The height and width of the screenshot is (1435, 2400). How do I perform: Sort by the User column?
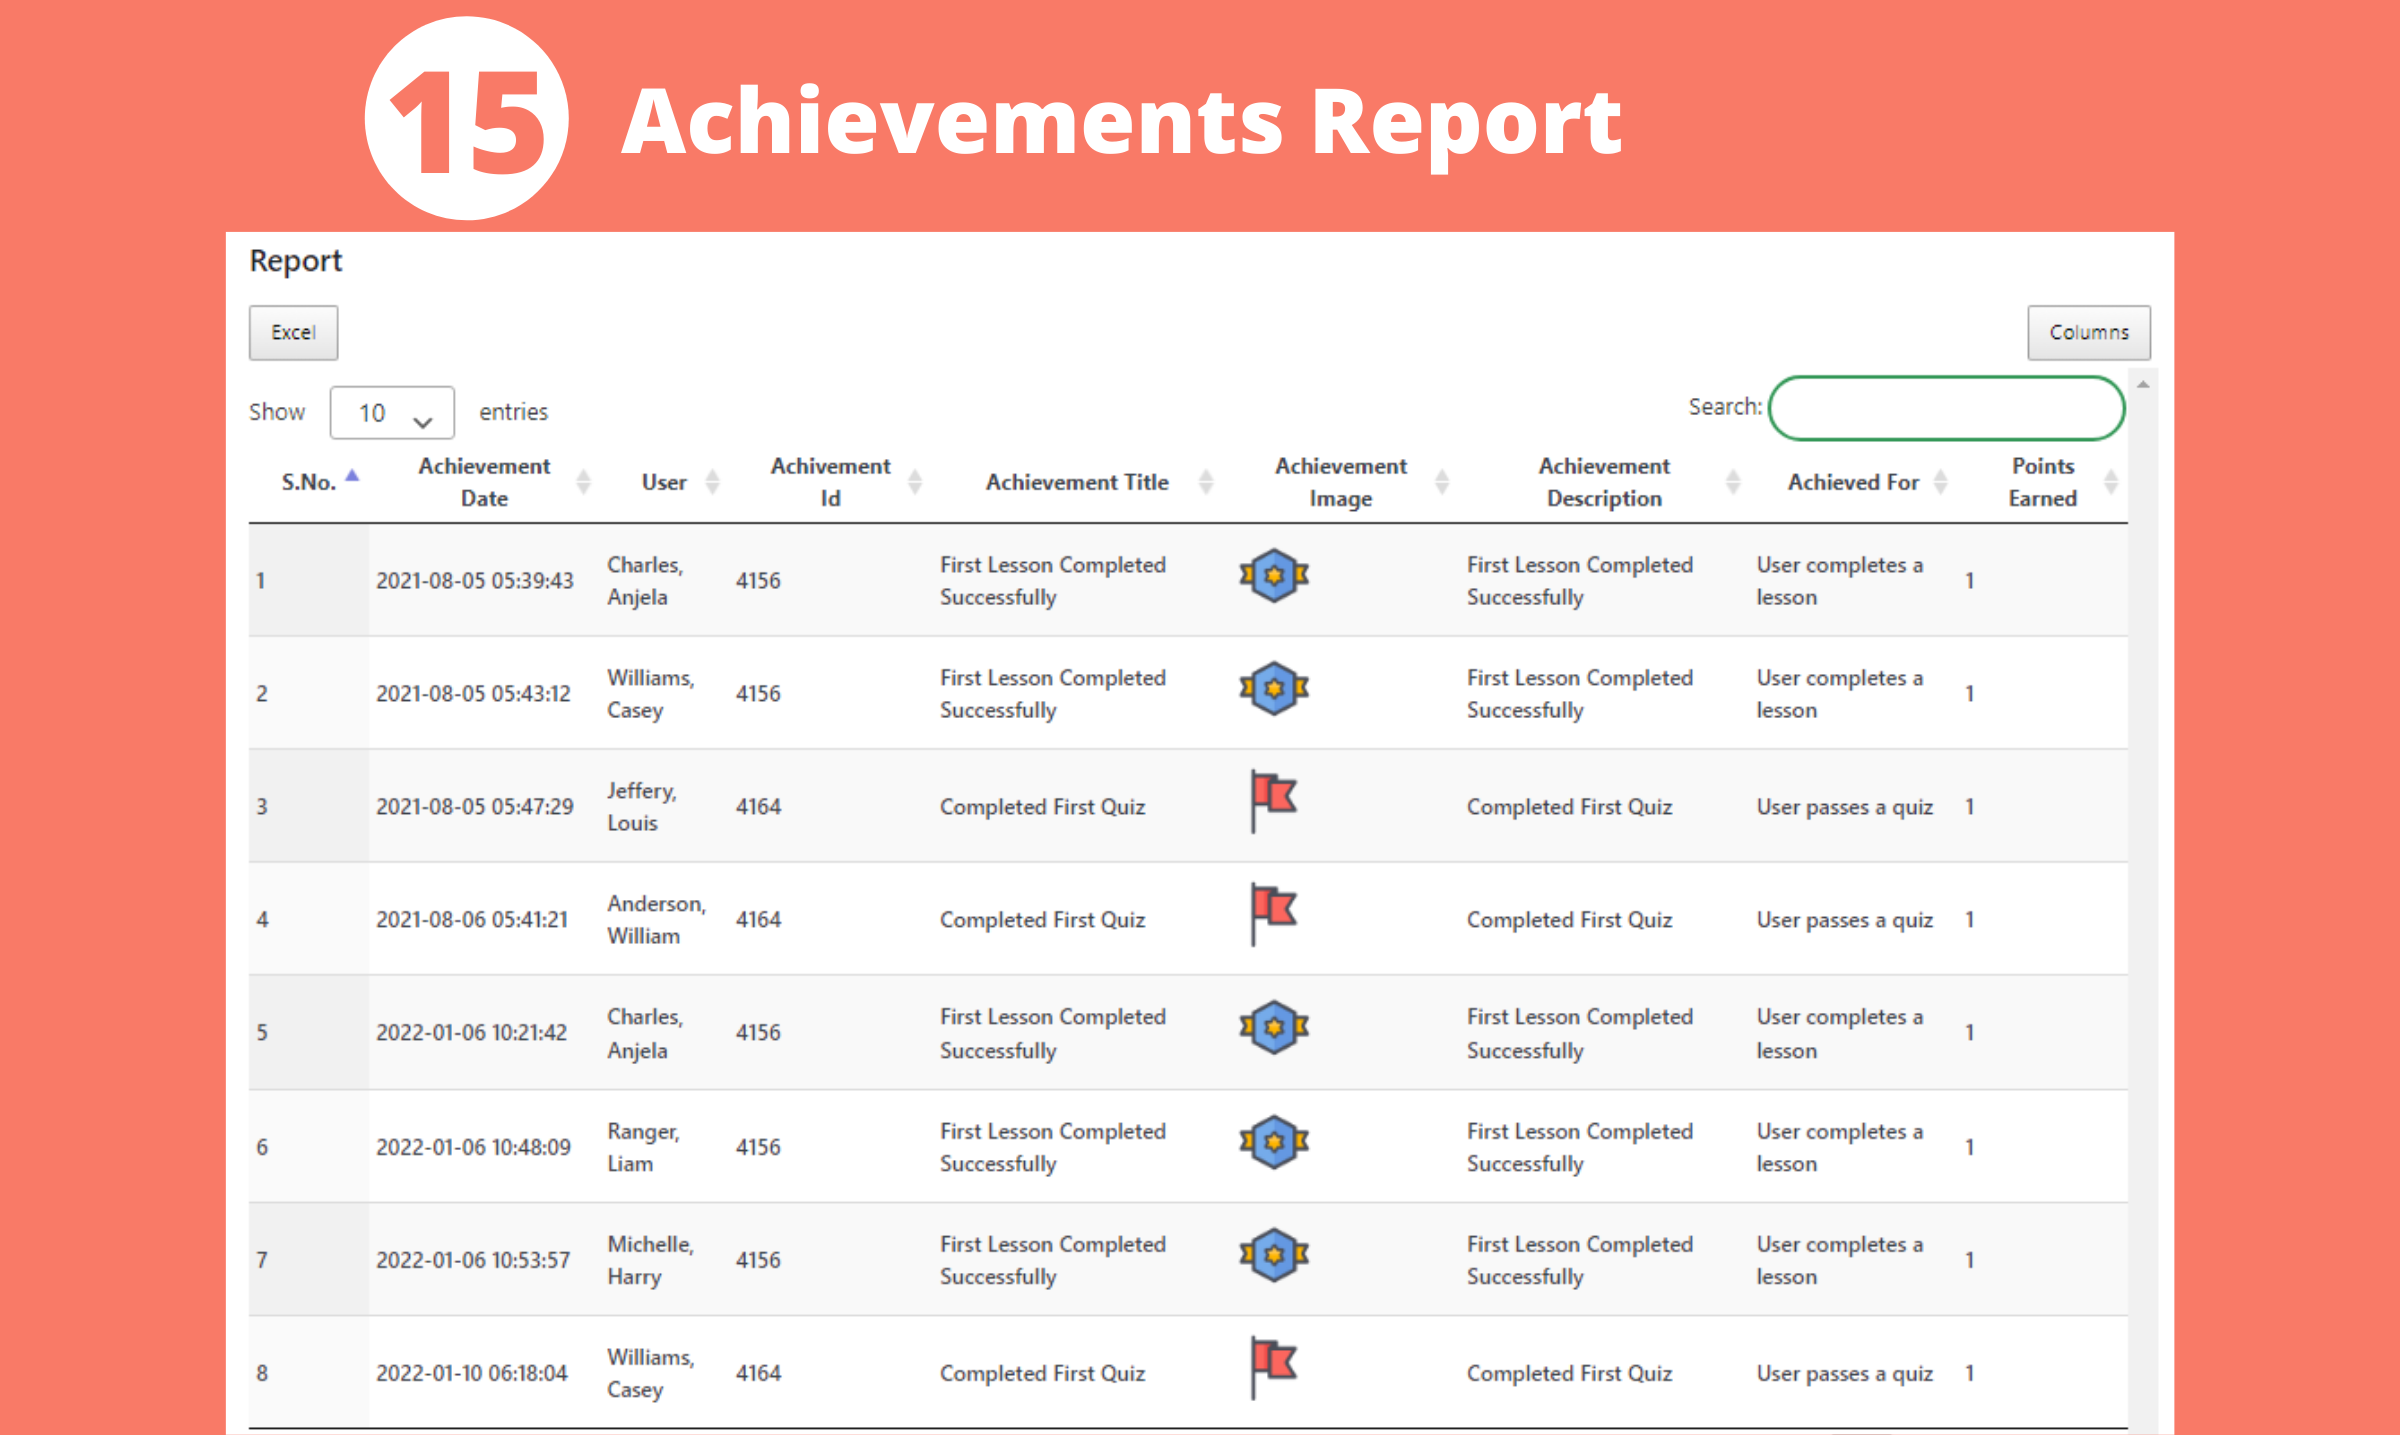(x=664, y=482)
